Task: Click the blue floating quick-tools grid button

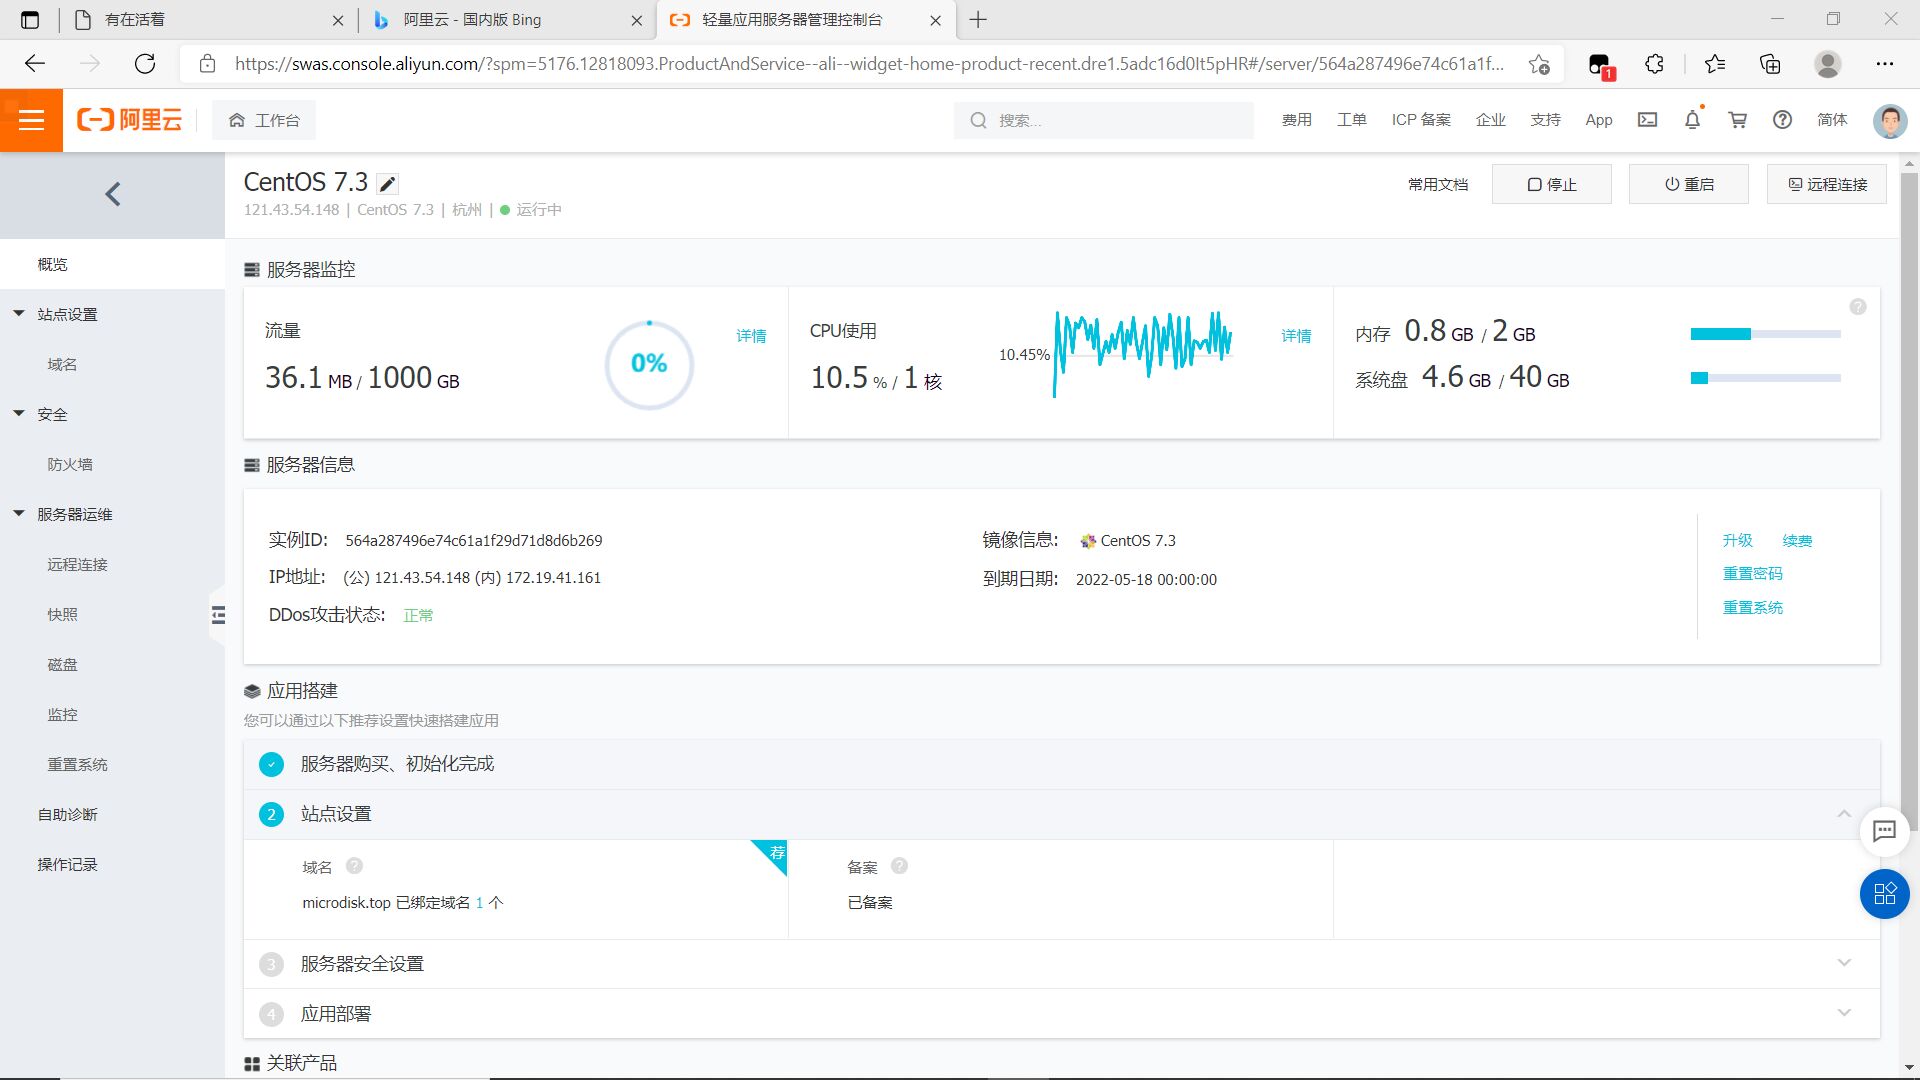Action: (1884, 894)
